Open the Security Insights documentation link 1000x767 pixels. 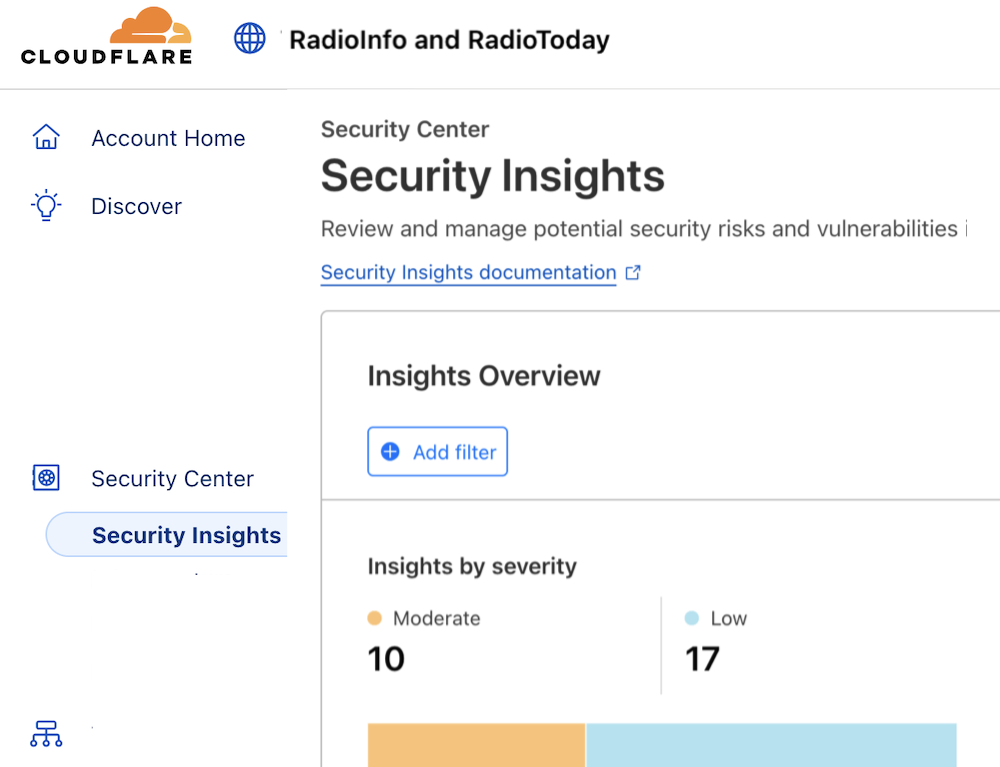(468, 272)
